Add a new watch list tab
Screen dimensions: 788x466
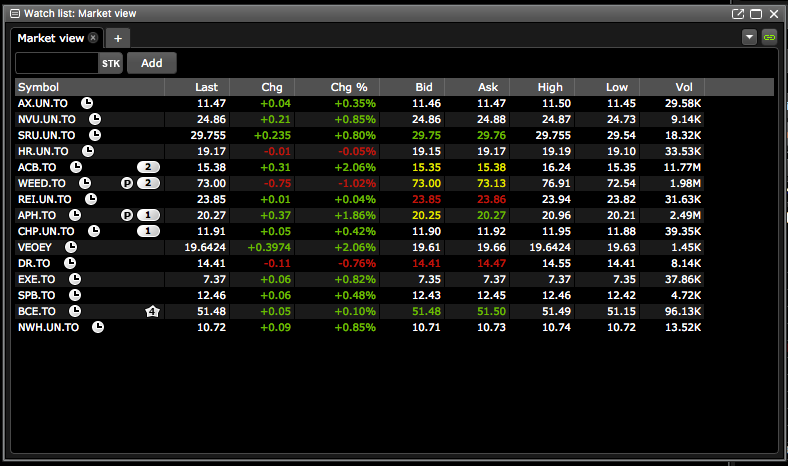118,38
